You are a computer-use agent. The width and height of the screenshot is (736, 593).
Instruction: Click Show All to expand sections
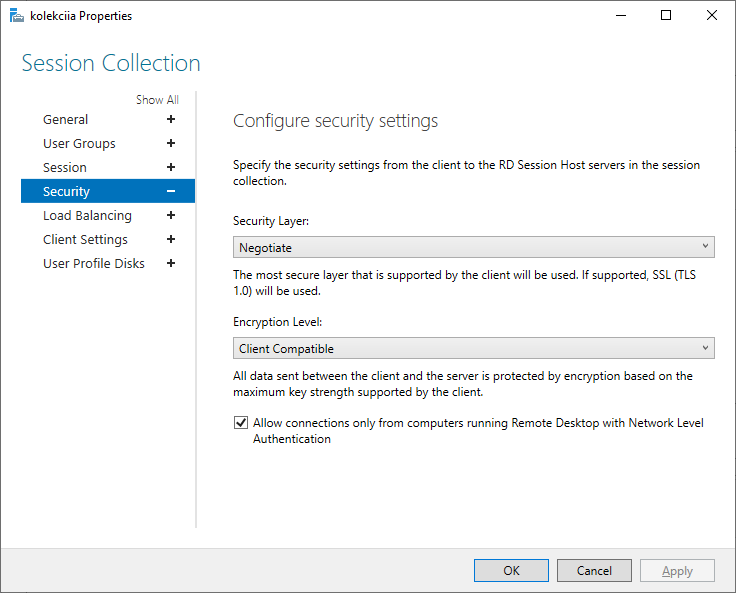click(x=157, y=100)
